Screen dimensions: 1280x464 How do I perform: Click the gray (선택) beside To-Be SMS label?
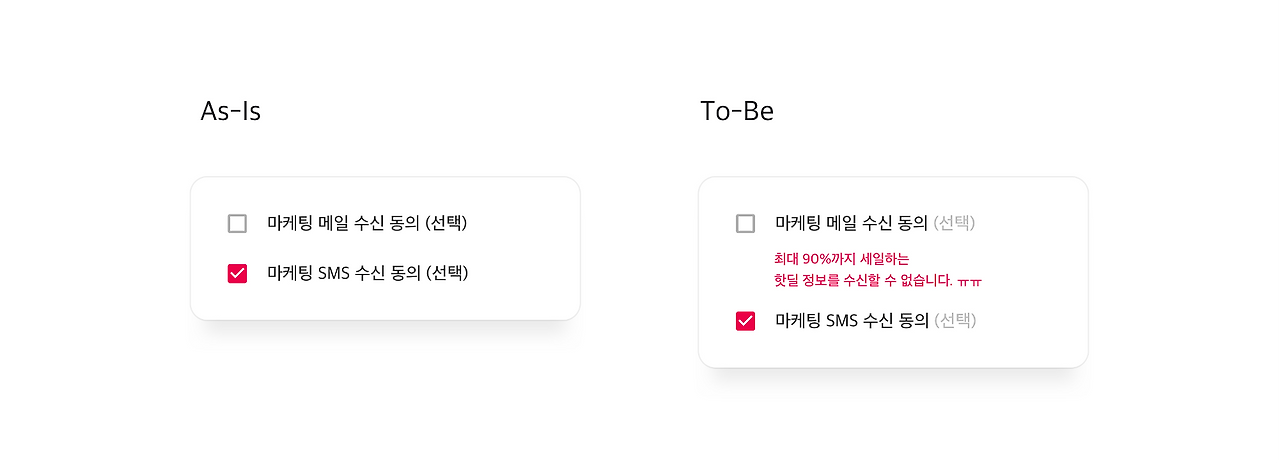pos(955,321)
